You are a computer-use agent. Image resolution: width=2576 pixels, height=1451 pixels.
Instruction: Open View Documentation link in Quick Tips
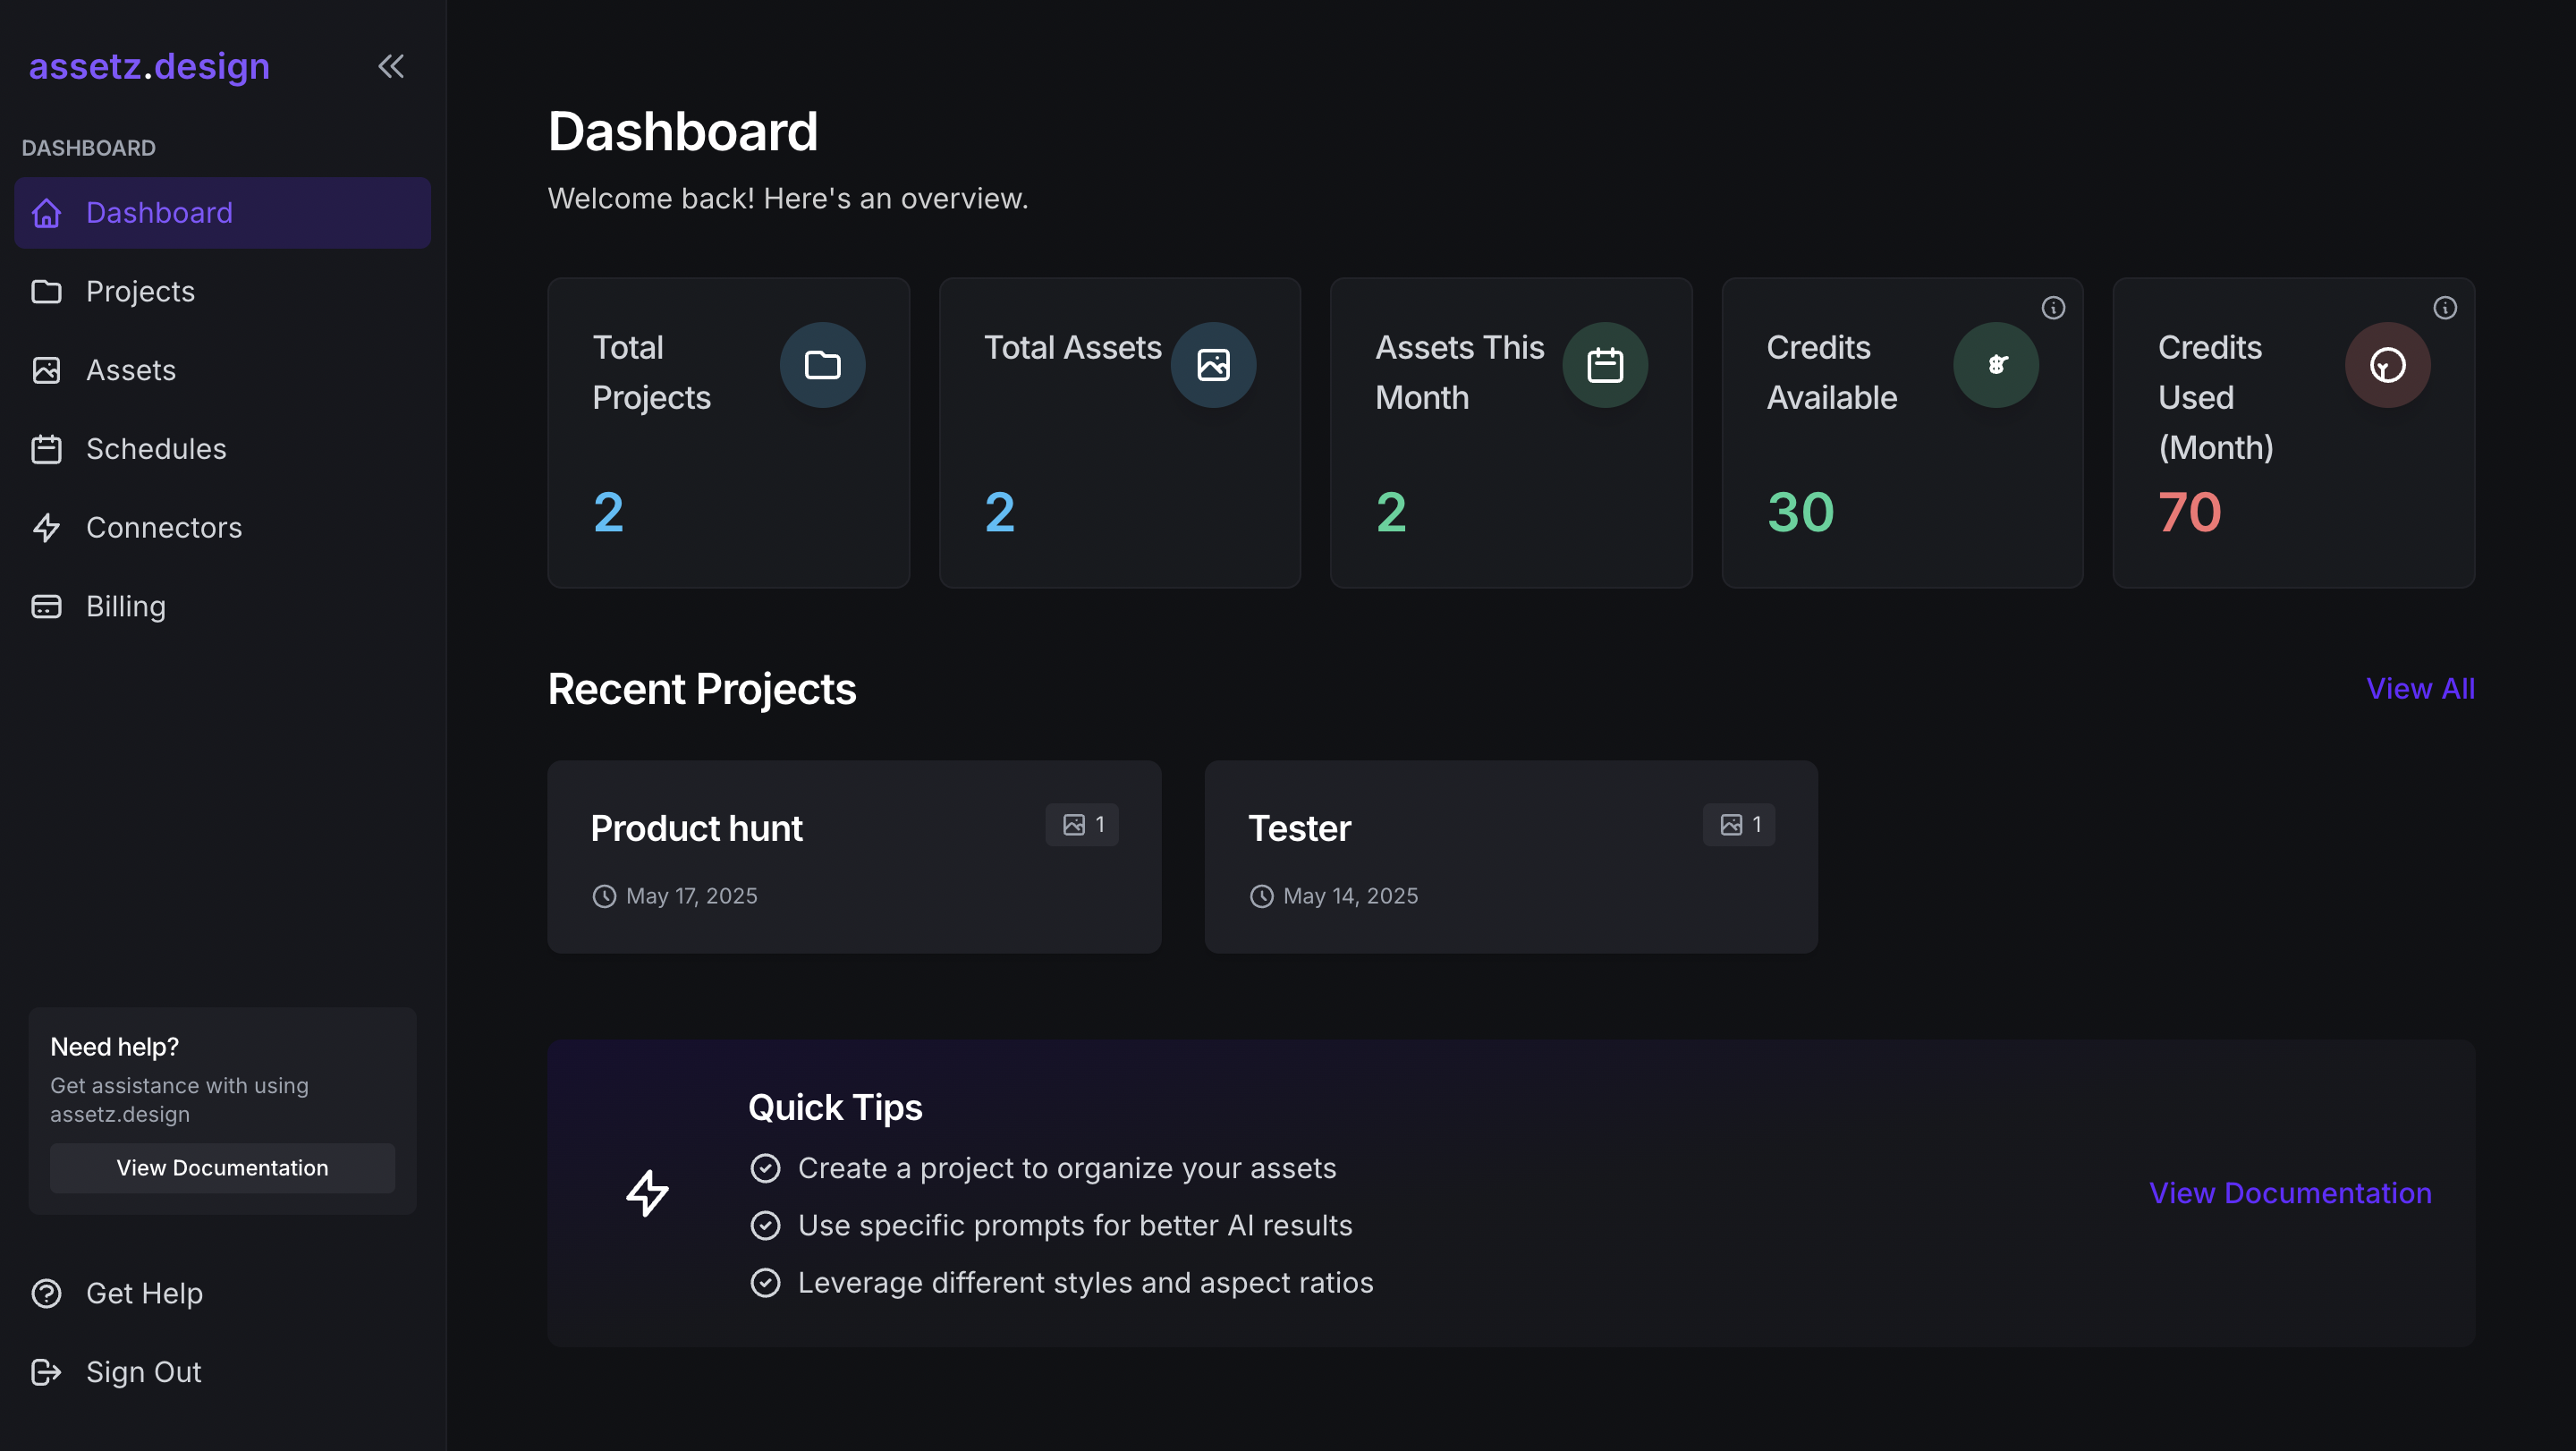click(x=2290, y=1193)
